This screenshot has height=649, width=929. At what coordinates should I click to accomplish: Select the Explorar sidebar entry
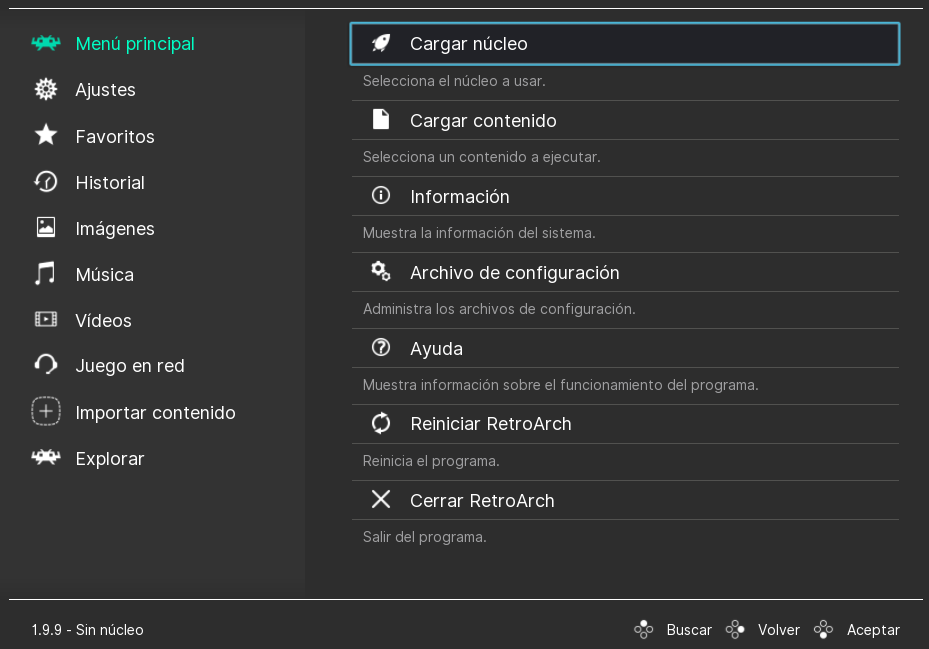[110, 458]
